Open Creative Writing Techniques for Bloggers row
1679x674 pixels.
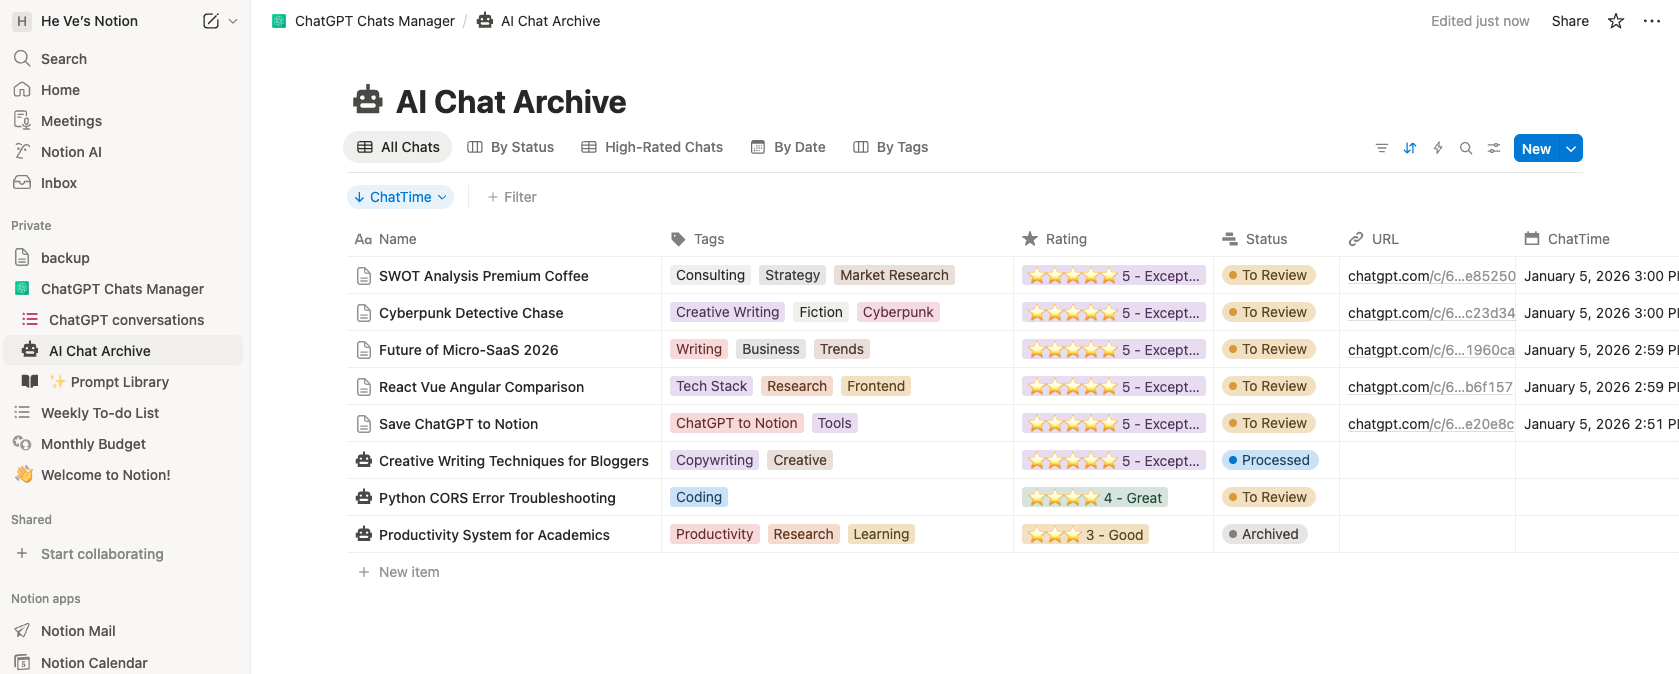click(x=514, y=461)
